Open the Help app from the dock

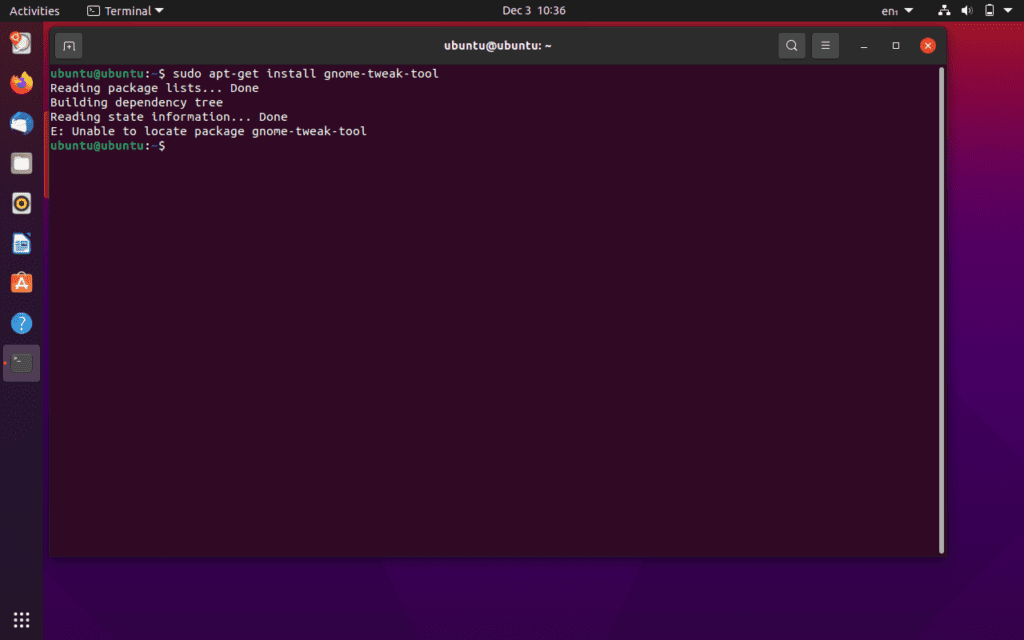[21, 323]
